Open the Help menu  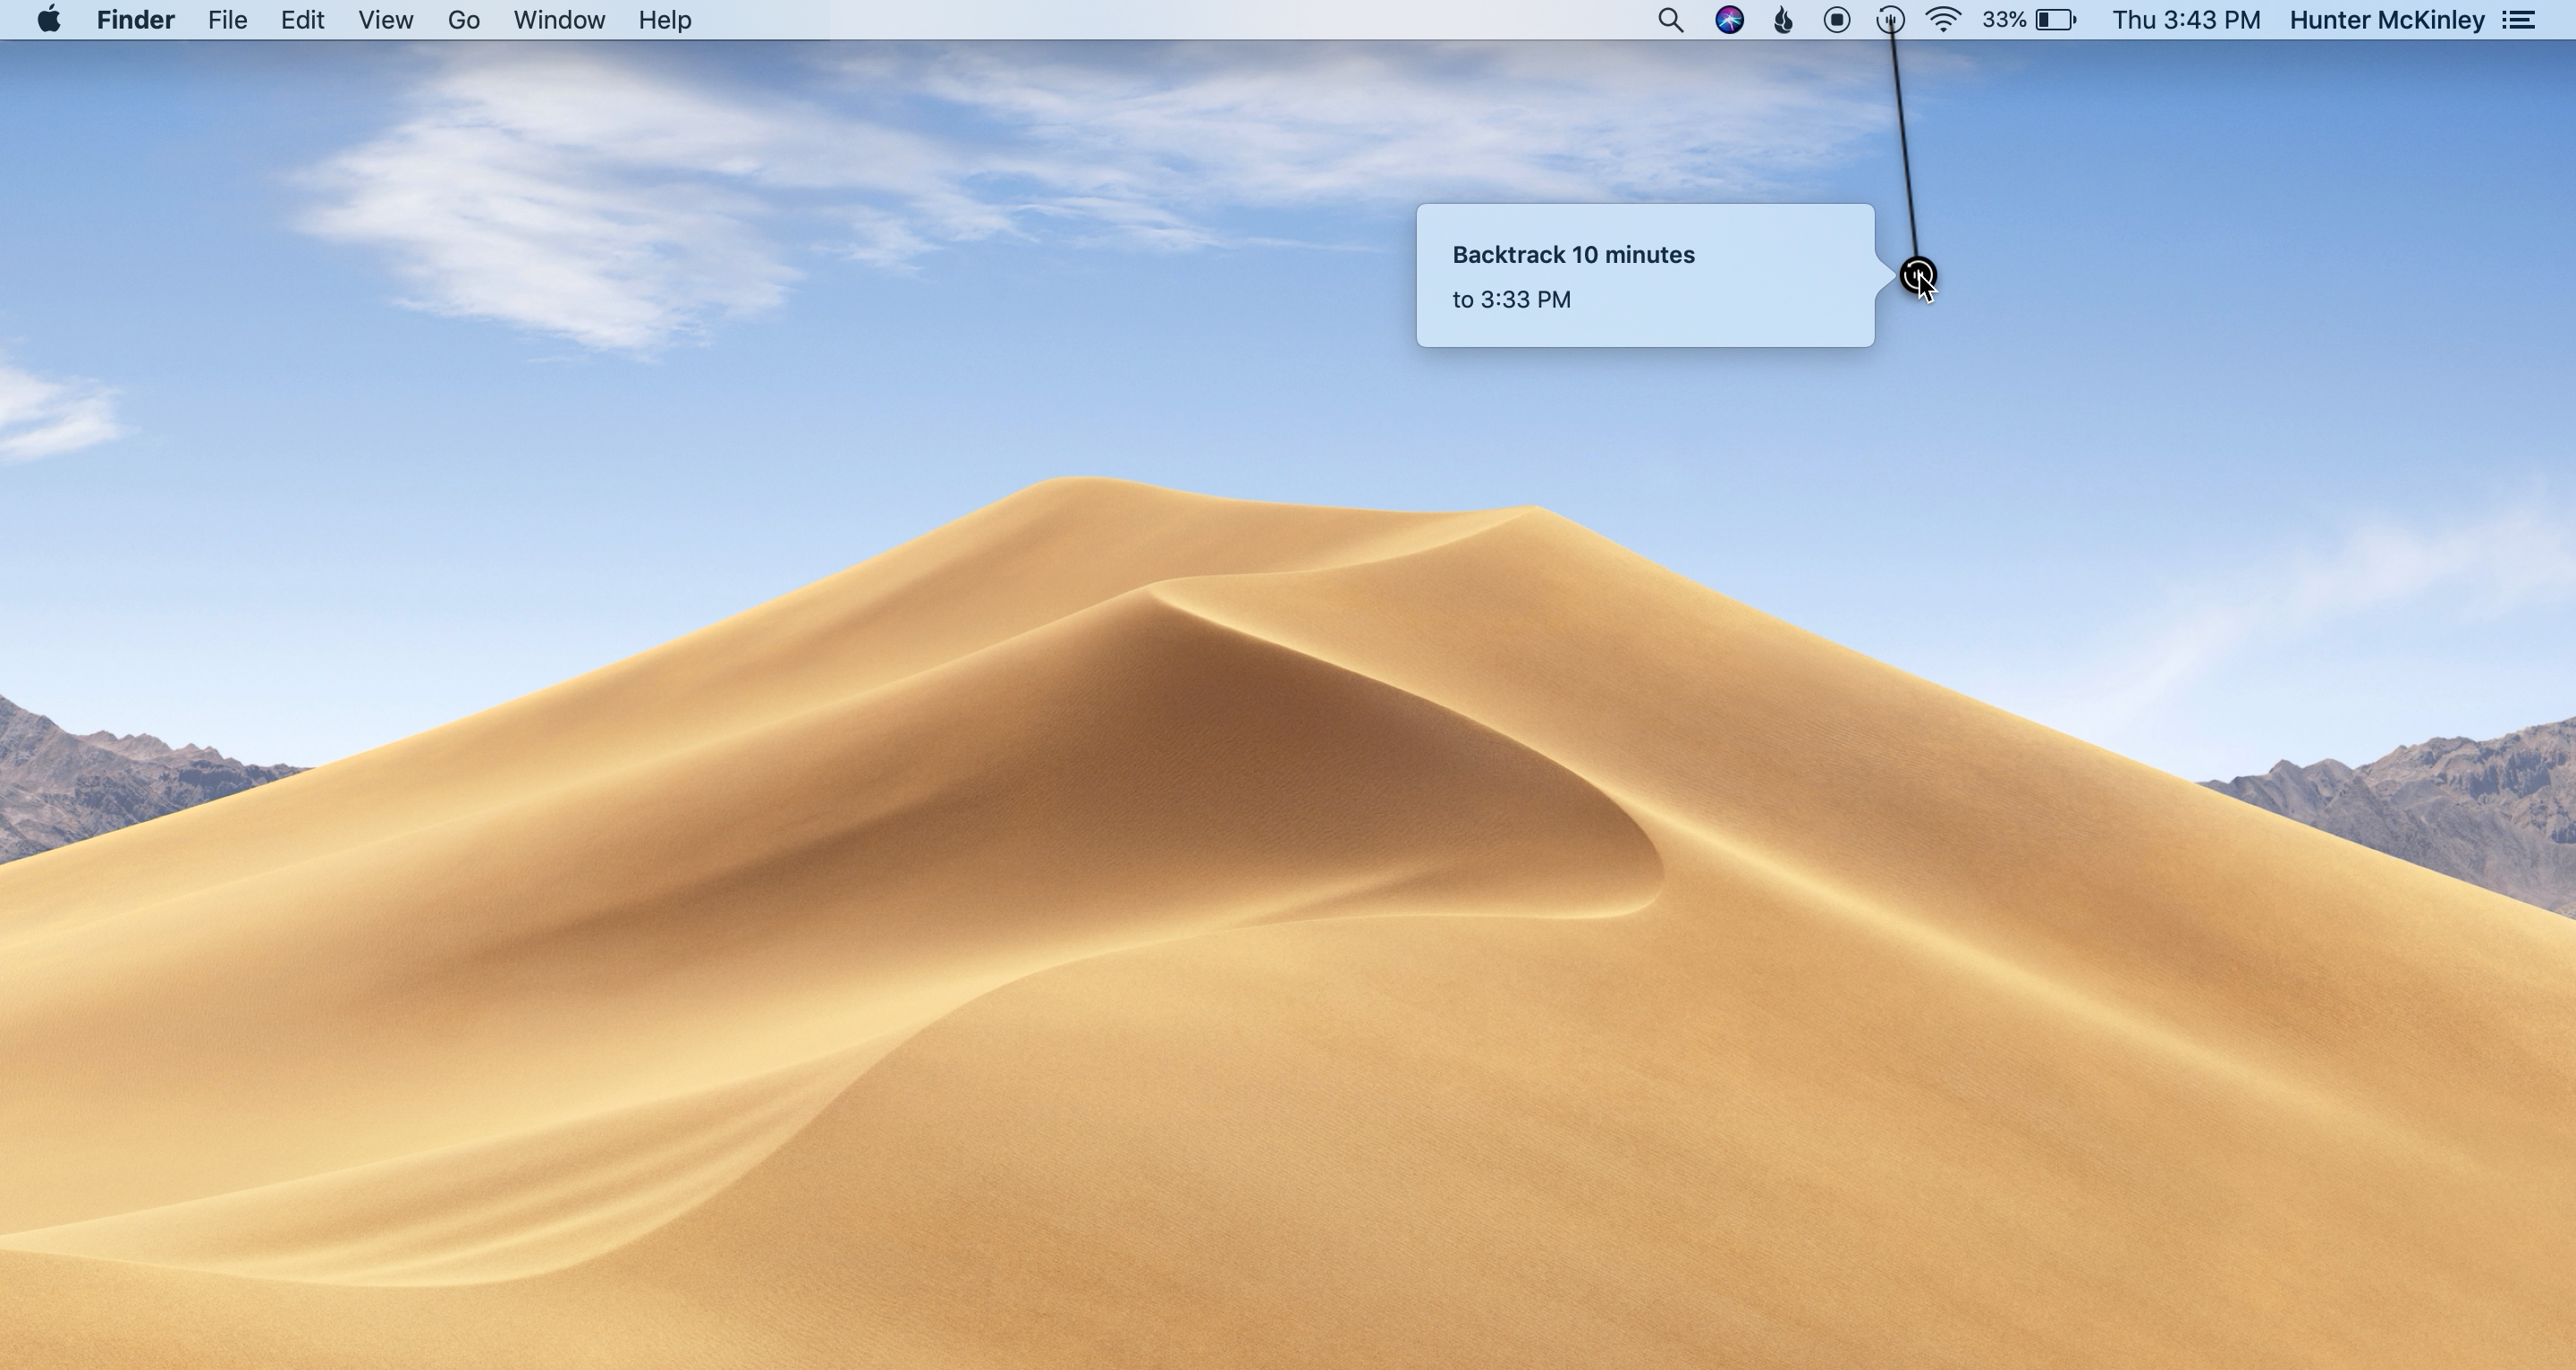(665, 20)
